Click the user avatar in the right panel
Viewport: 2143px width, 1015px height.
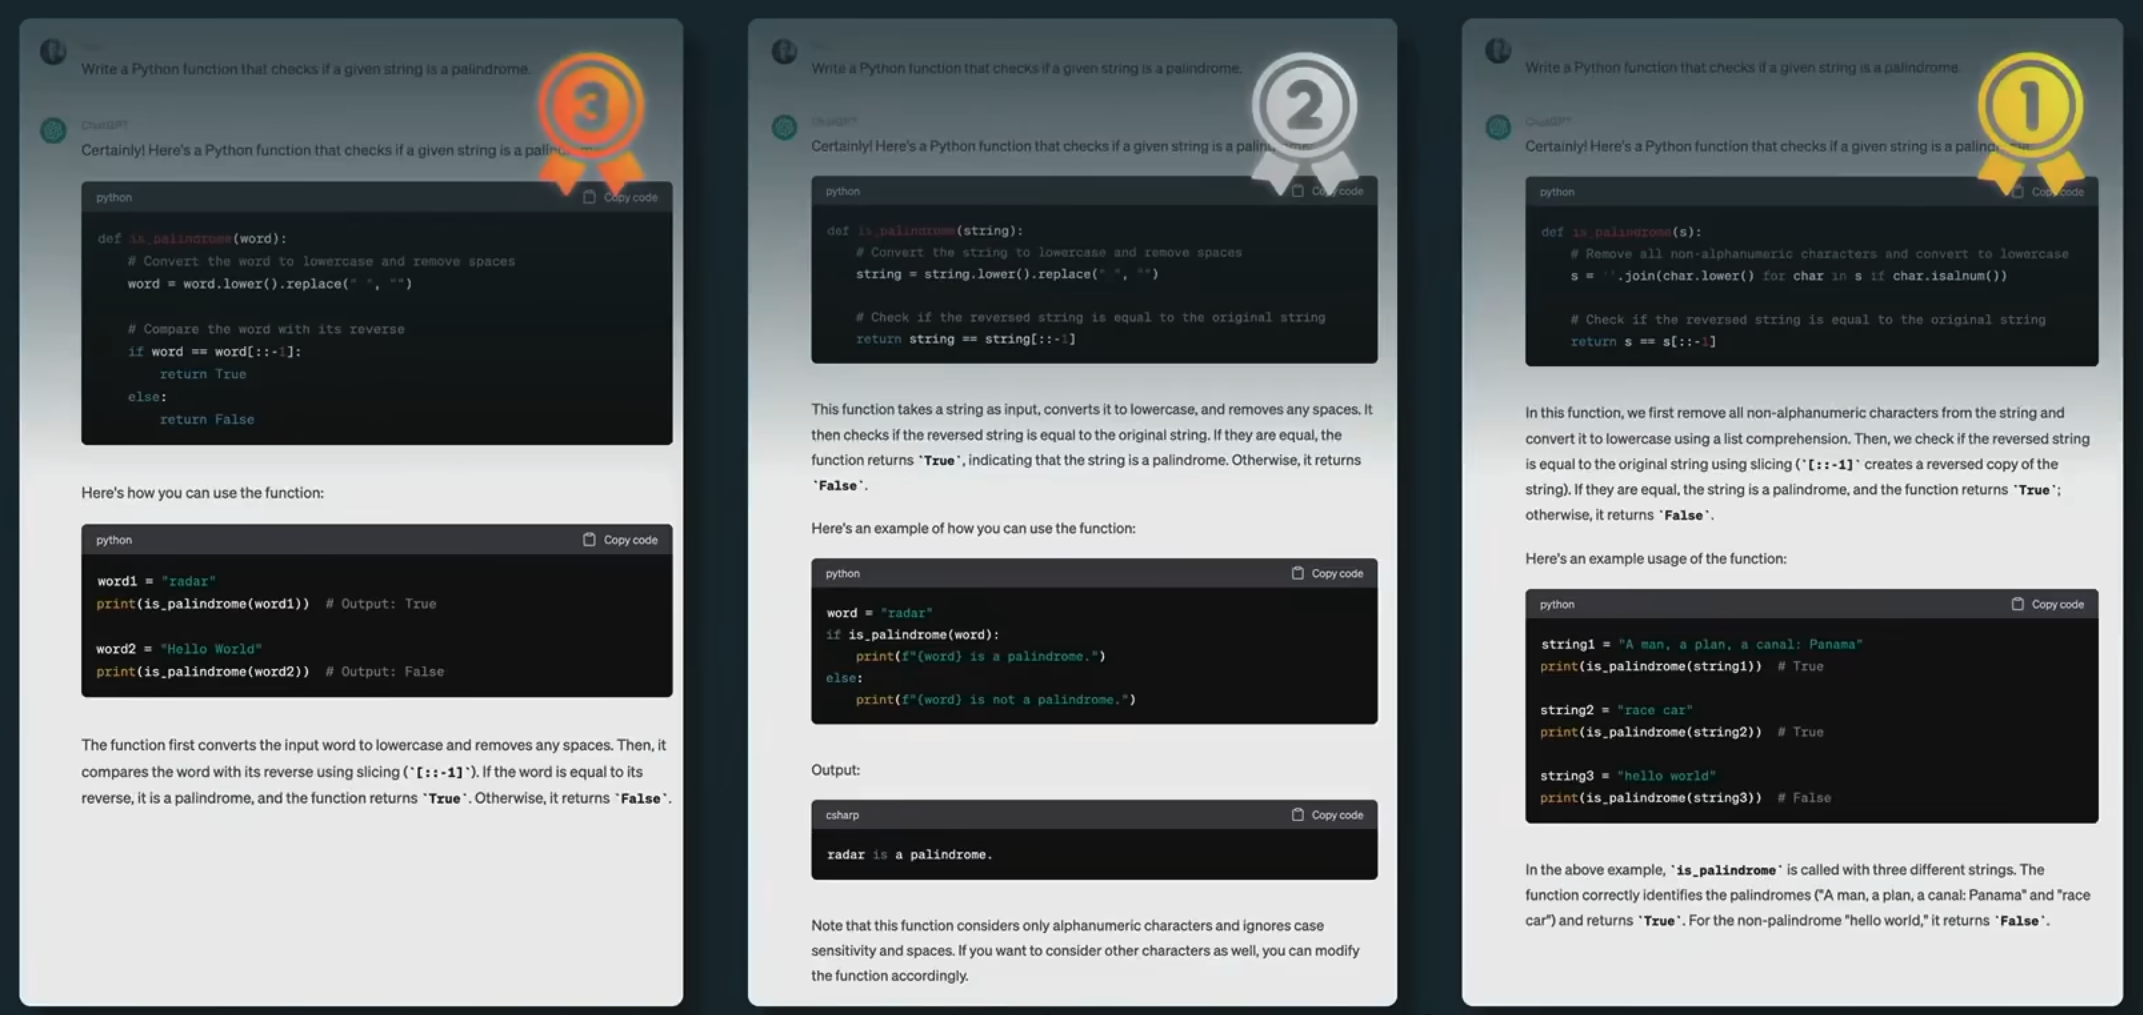[x=1497, y=50]
